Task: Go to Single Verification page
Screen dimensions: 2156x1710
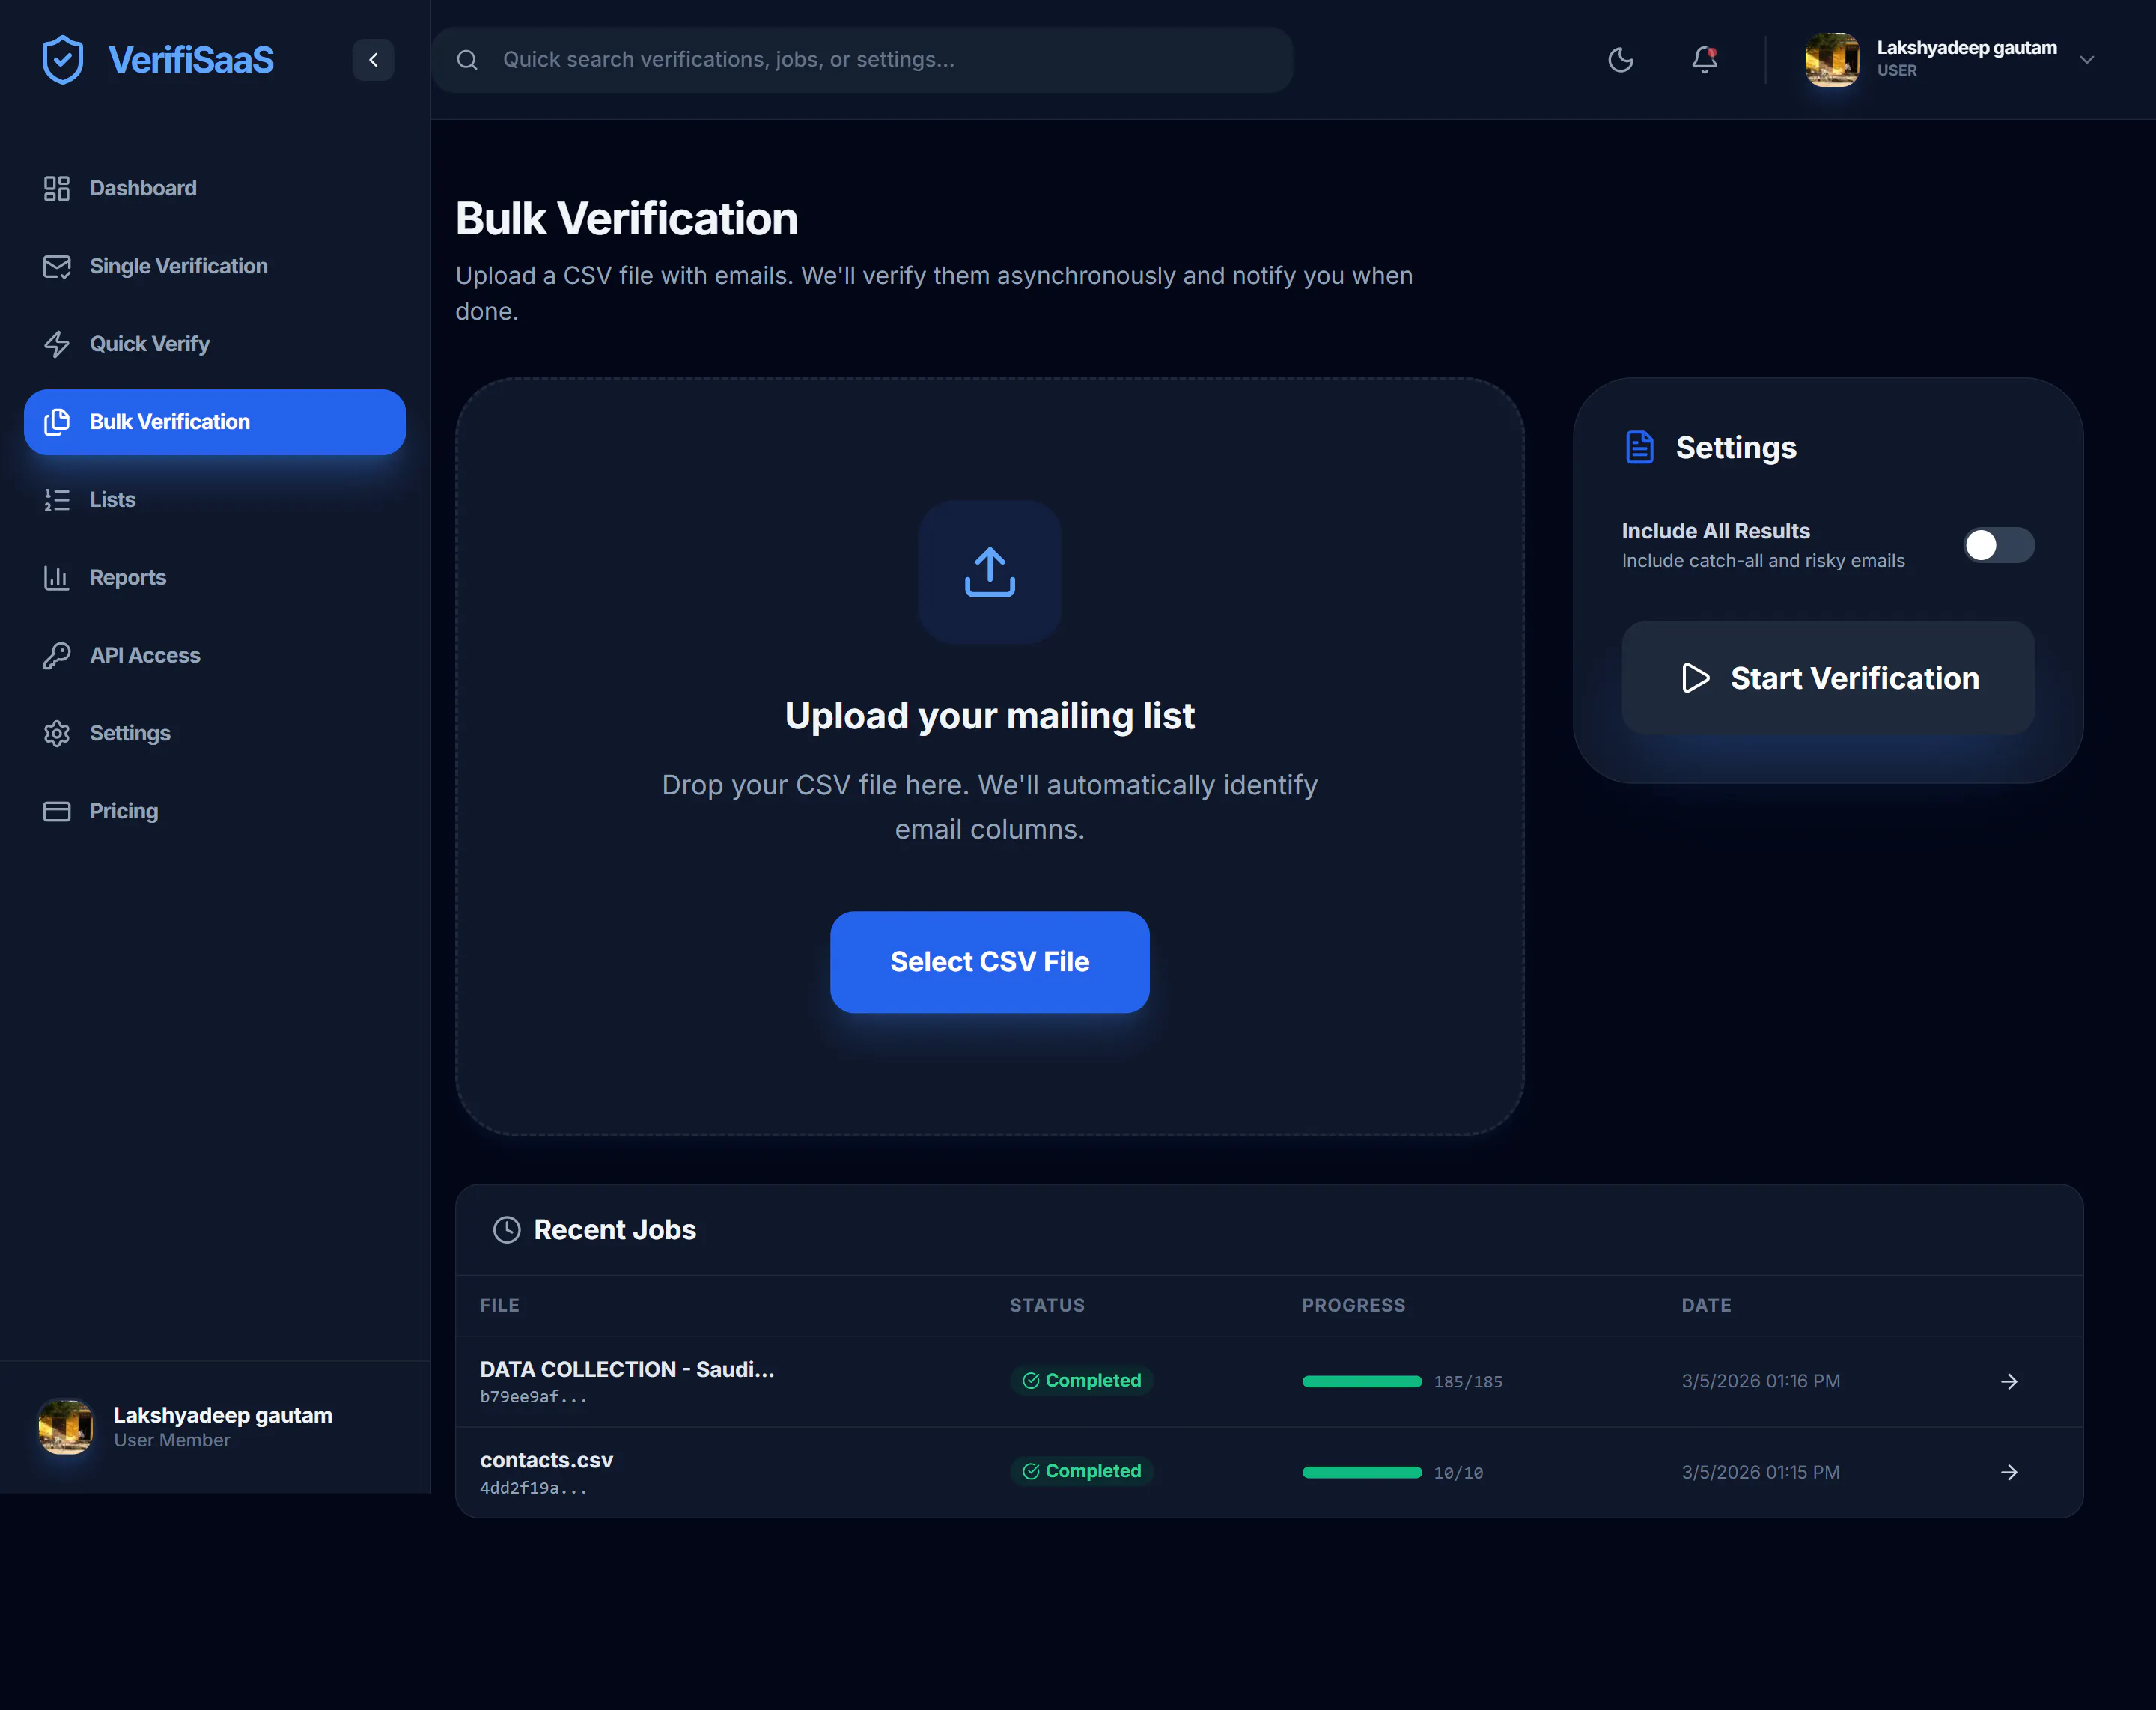Action: click(215, 266)
